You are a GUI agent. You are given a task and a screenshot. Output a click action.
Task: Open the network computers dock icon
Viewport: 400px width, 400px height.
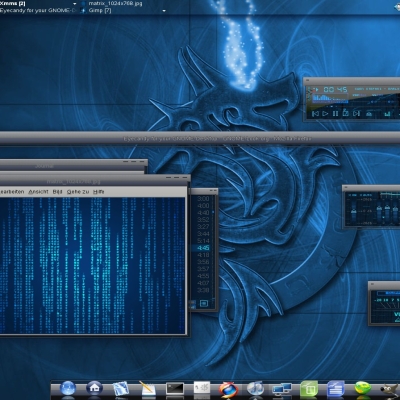[282, 389]
